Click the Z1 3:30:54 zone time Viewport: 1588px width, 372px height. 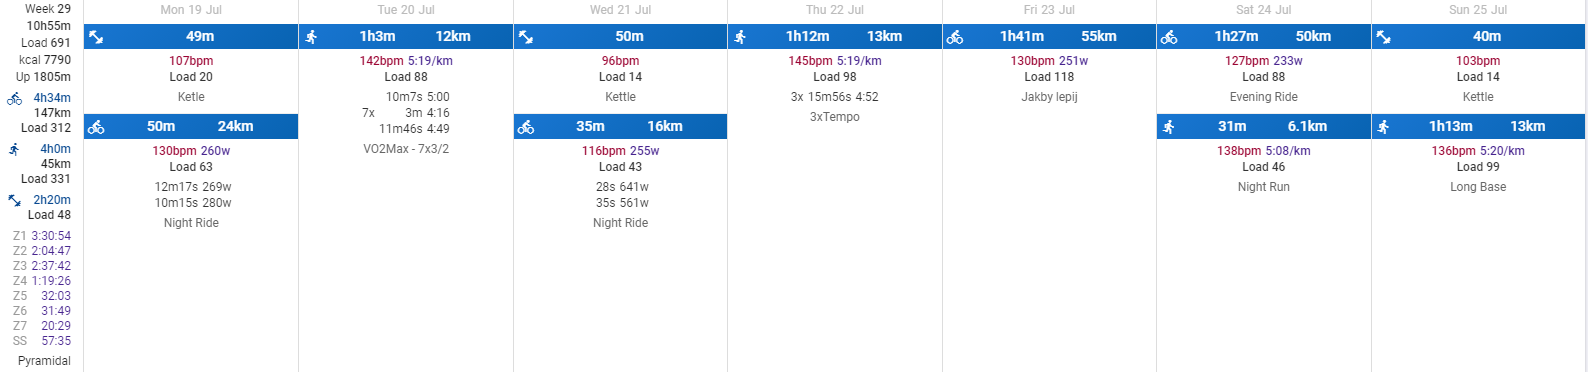pos(51,236)
